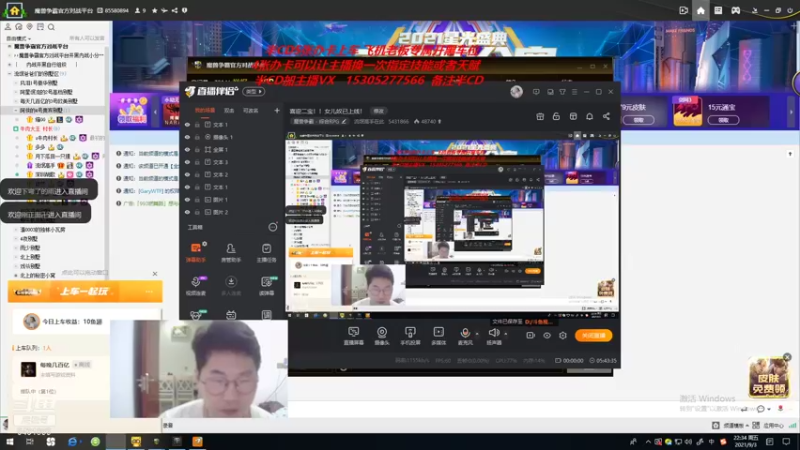Hide the 文本 2 source layer

tap(187, 174)
